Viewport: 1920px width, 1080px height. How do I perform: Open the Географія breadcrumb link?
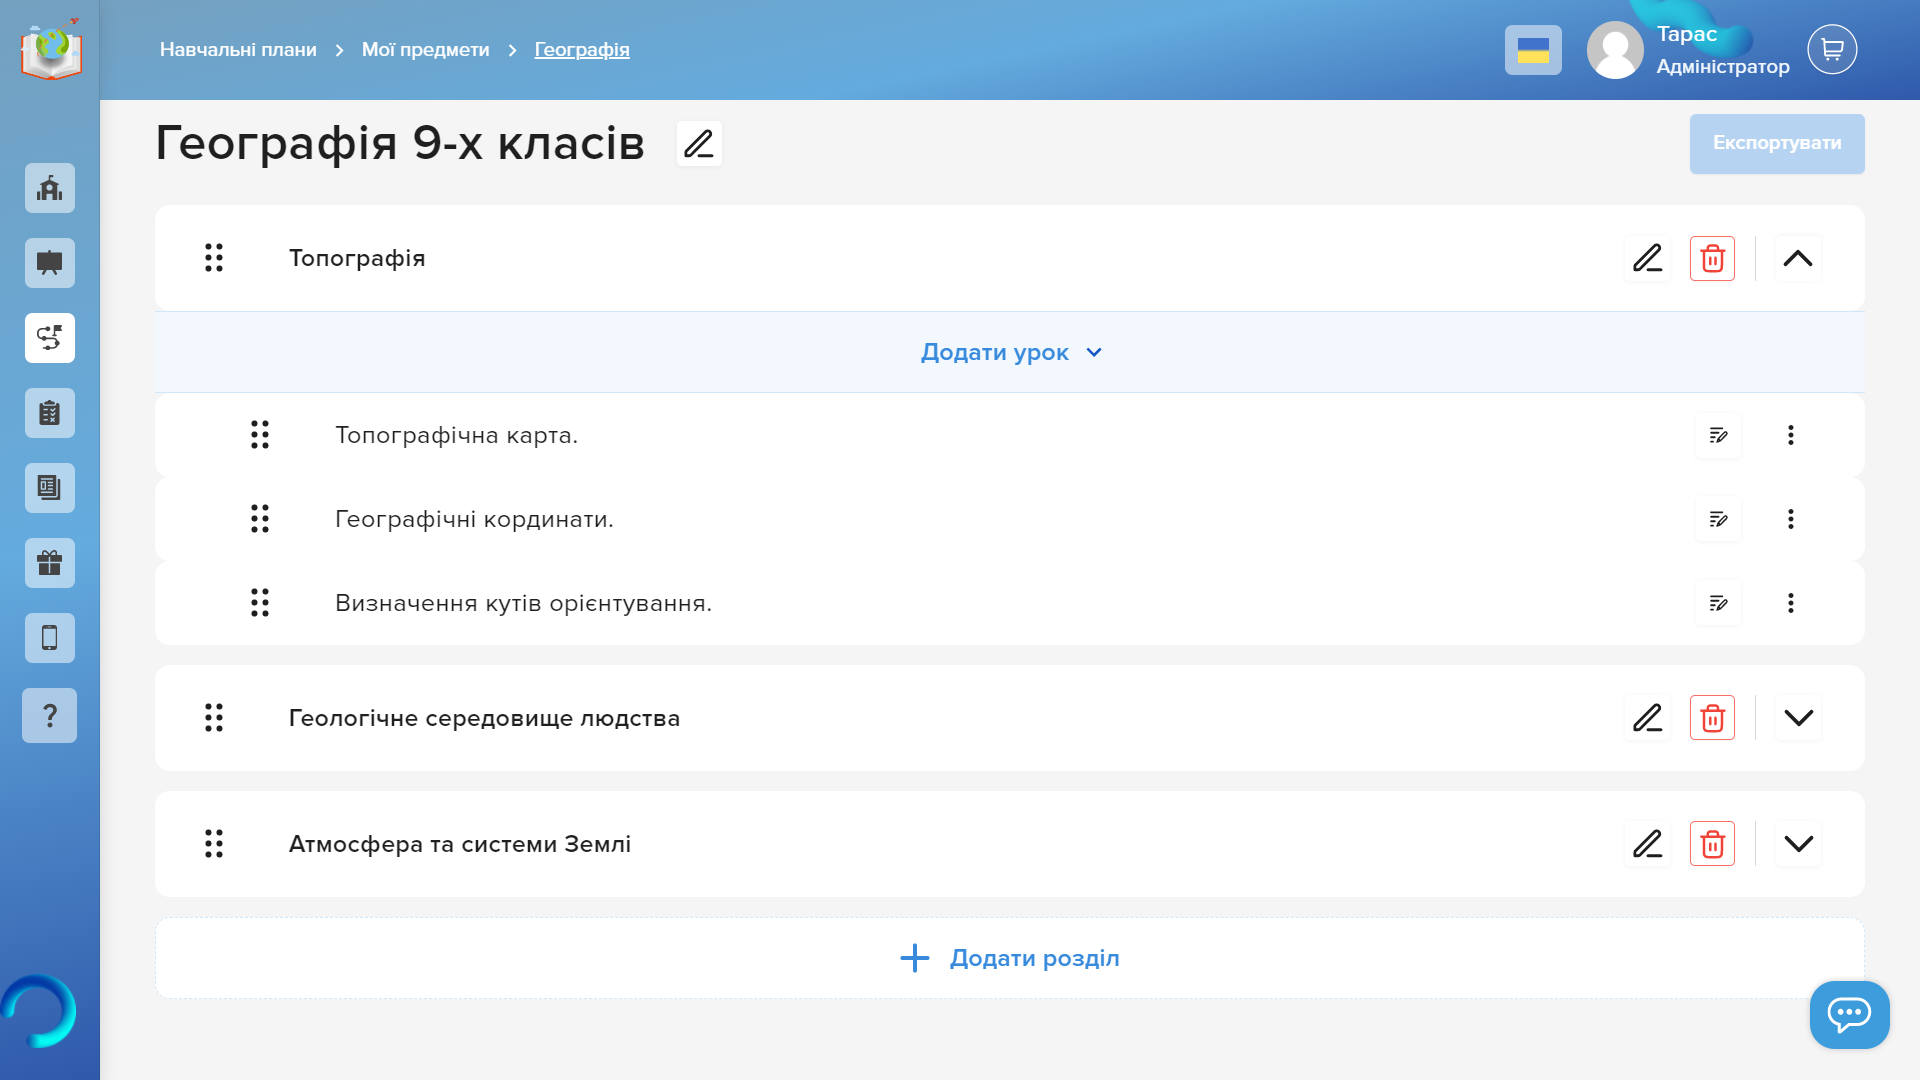(582, 50)
